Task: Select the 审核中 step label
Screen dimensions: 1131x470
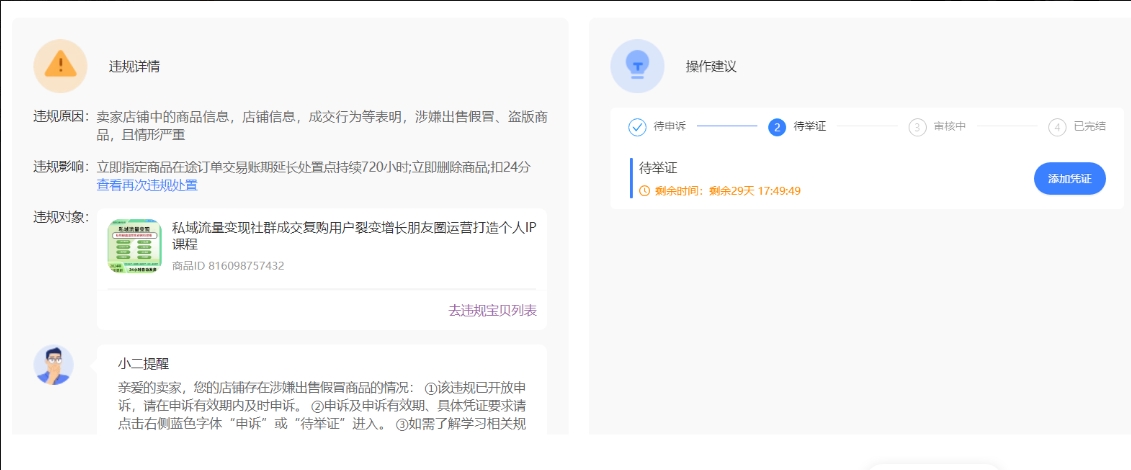Action: [x=949, y=127]
